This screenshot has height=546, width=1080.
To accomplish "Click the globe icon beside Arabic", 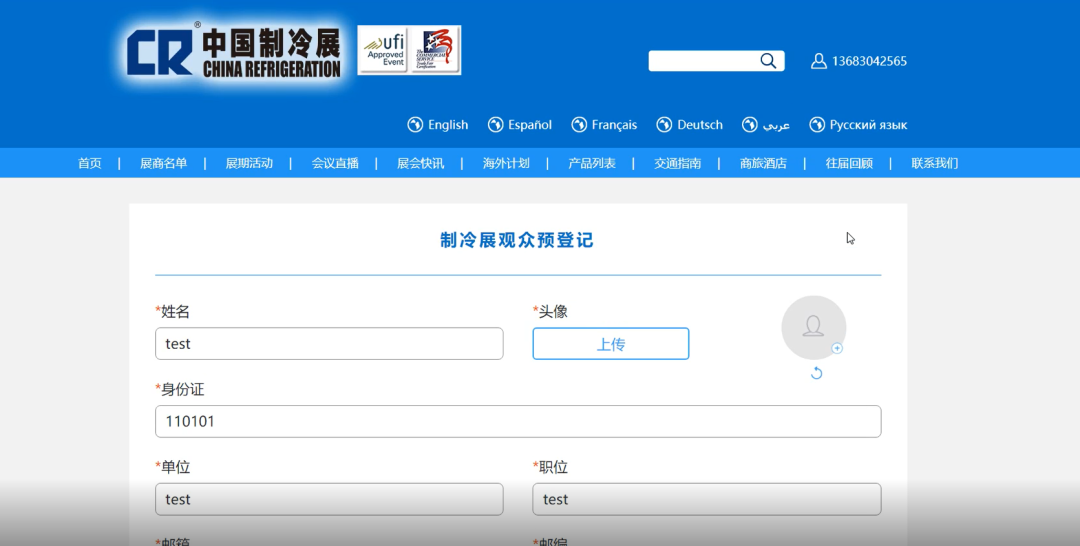I will 749,125.
